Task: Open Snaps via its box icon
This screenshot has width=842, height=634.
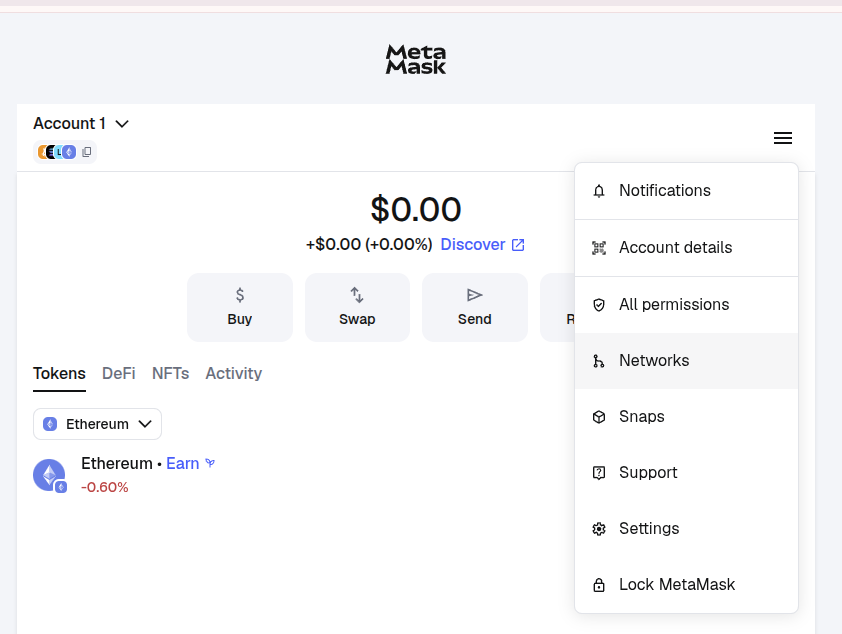Action: click(x=599, y=416)
